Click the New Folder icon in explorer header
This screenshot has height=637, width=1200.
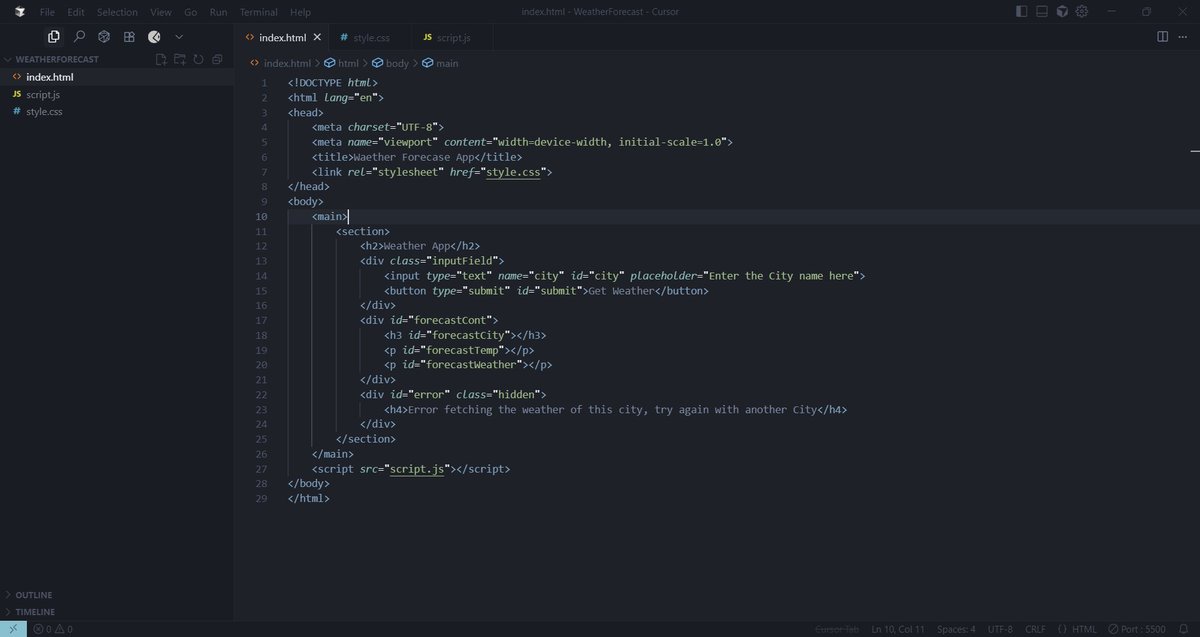pos(179,59)
